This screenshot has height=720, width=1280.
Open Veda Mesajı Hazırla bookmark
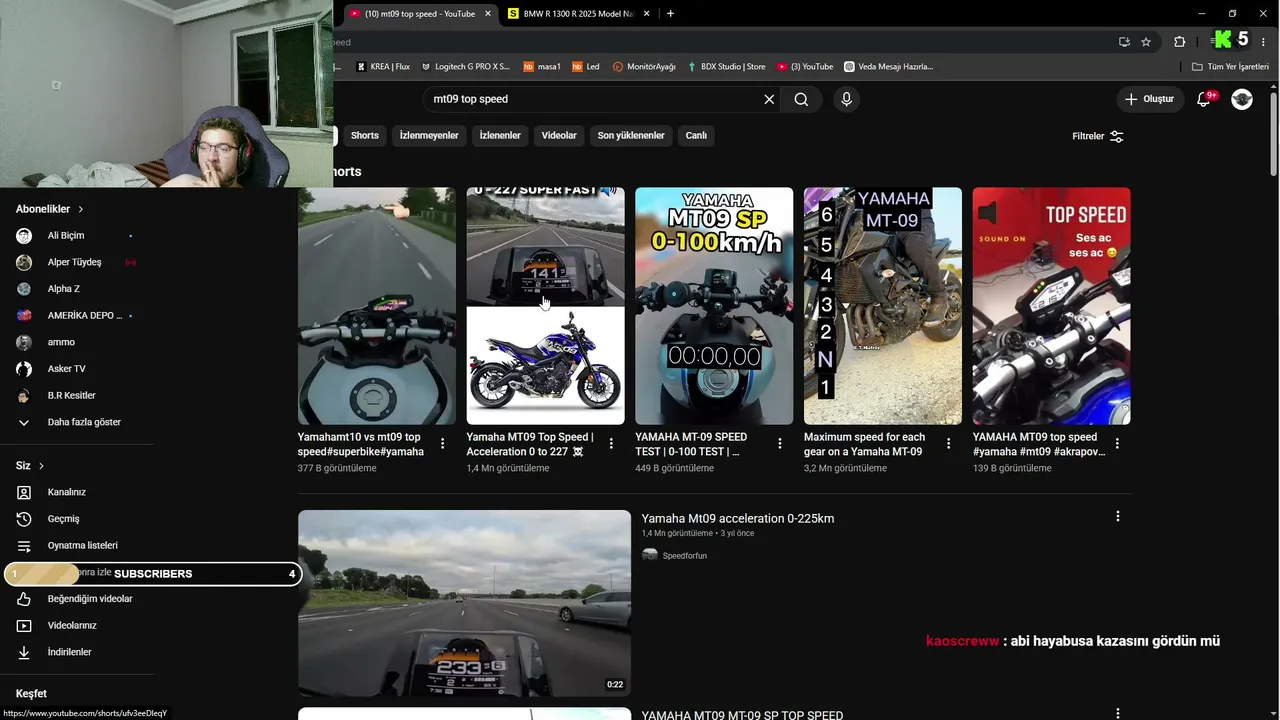tap(888, 67)
